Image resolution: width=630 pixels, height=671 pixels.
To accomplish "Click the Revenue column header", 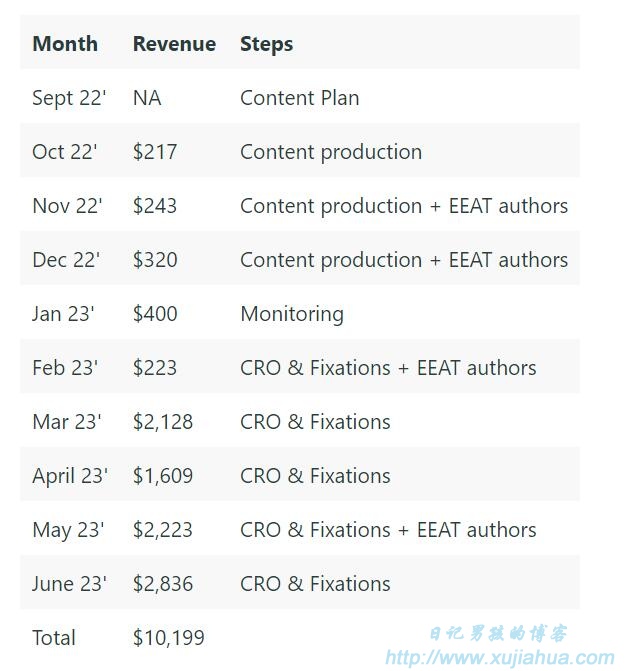I will (174, 44).
